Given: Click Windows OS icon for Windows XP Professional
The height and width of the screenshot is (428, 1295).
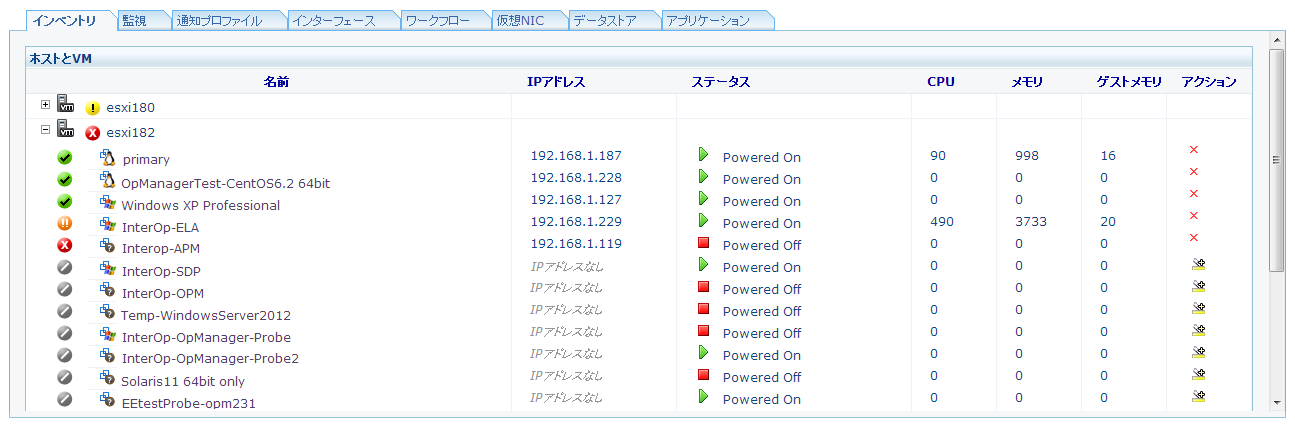Looking at the screenshot, I should pyautogui.click(x=108, y=201).
